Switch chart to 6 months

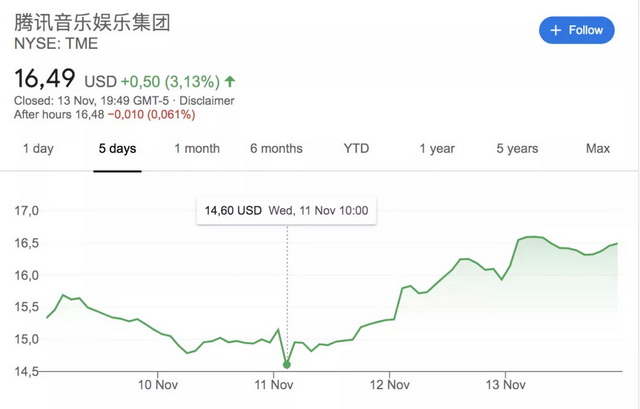point(276,148)
